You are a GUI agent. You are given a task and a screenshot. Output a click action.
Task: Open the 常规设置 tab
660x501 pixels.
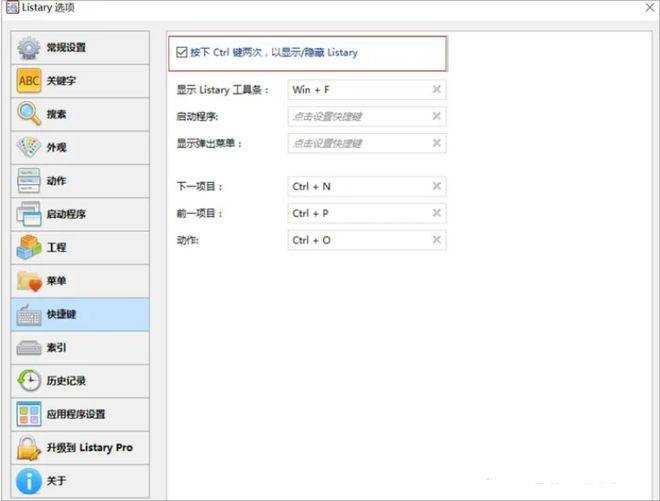[80, 48]
